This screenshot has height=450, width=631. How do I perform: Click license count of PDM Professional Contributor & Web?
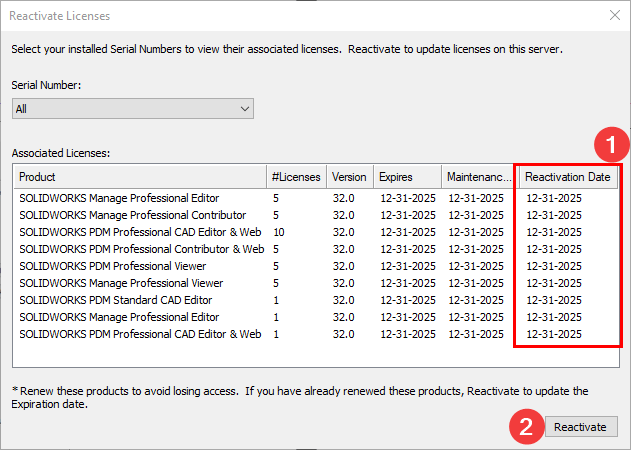click(276, 249)
